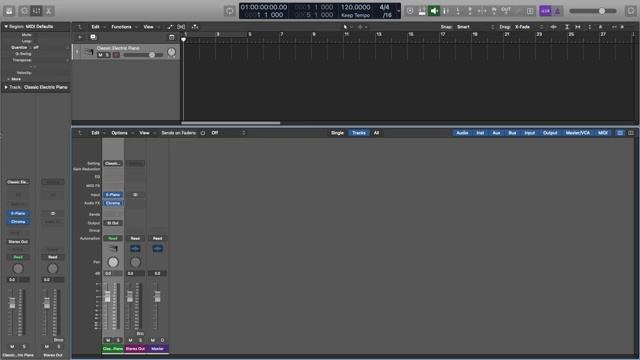Solo the Clas...Piano mixer channel strip
Image resolution: width=640 pixels, height=360 pixels.
click(118, 340)
